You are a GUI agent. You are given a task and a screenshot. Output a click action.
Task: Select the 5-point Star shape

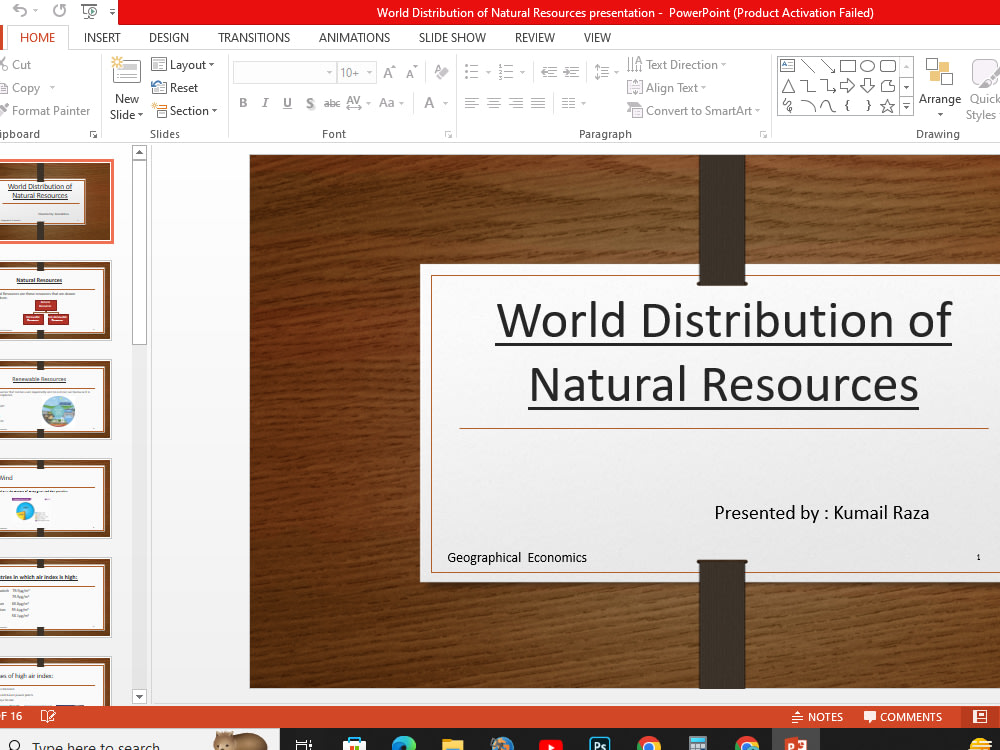click(x=887, y=107)
